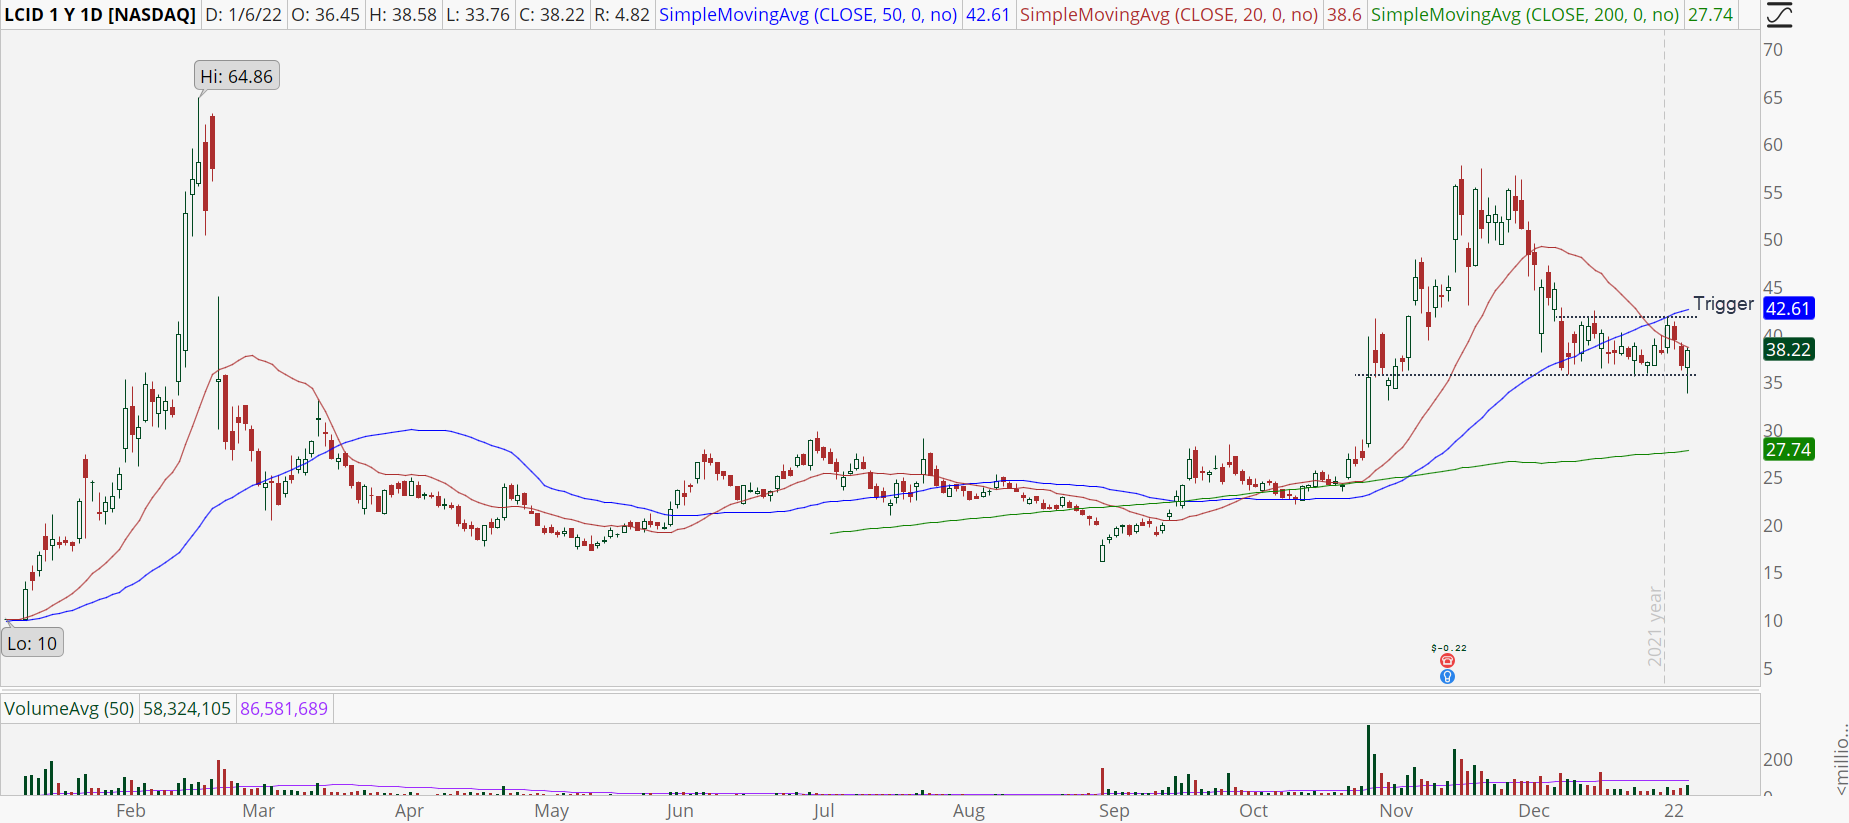Click the O: 36.45 open value
The image size is (1849, 823).
[x=323, y=15]
